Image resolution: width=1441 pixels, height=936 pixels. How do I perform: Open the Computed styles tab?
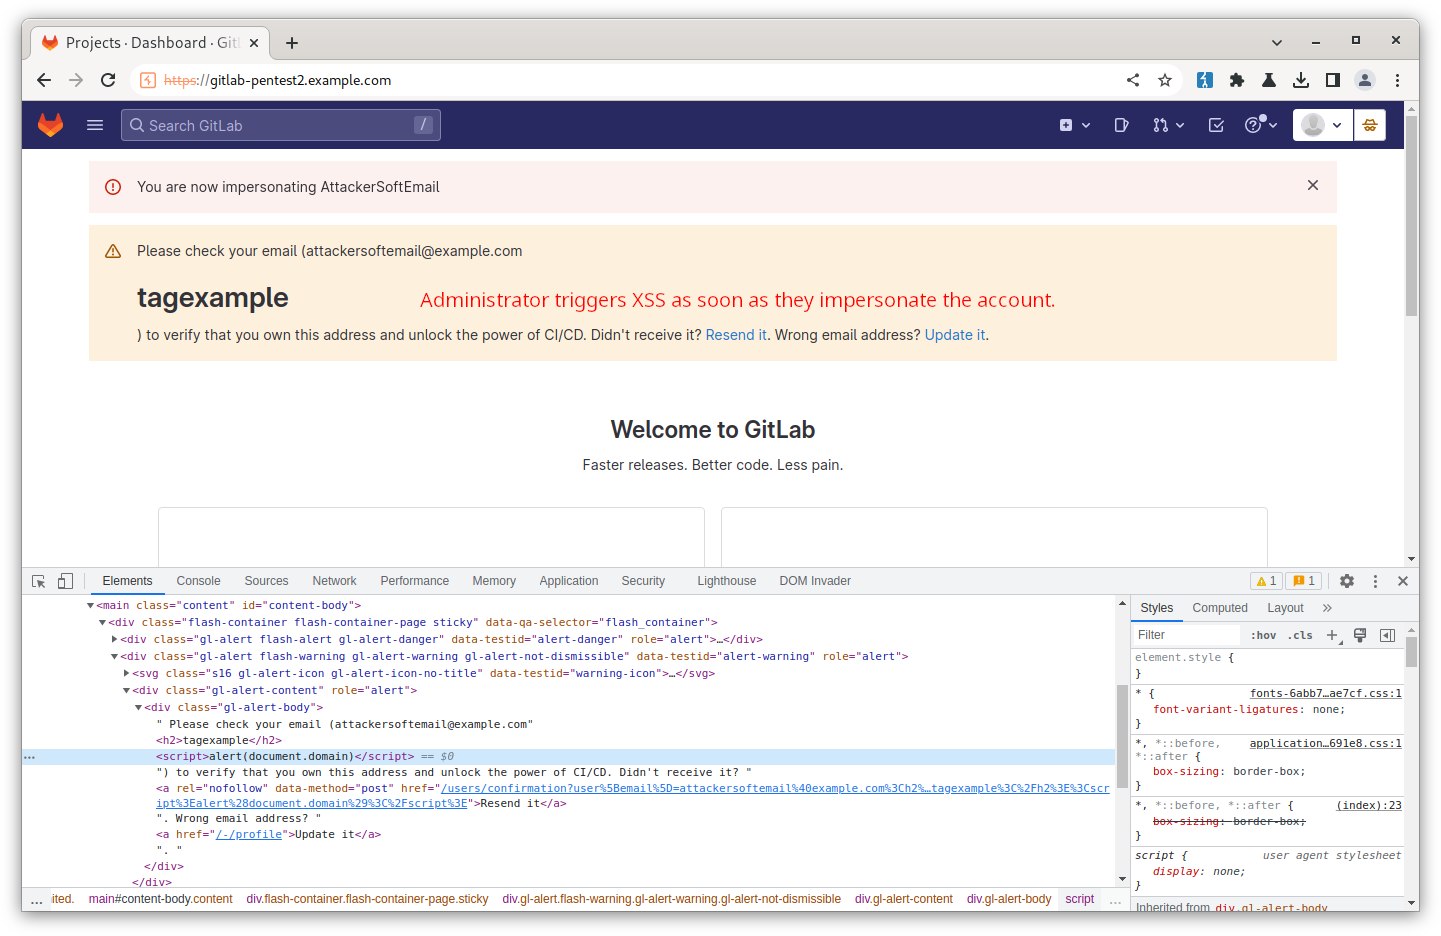click(x=1219, y=608)
